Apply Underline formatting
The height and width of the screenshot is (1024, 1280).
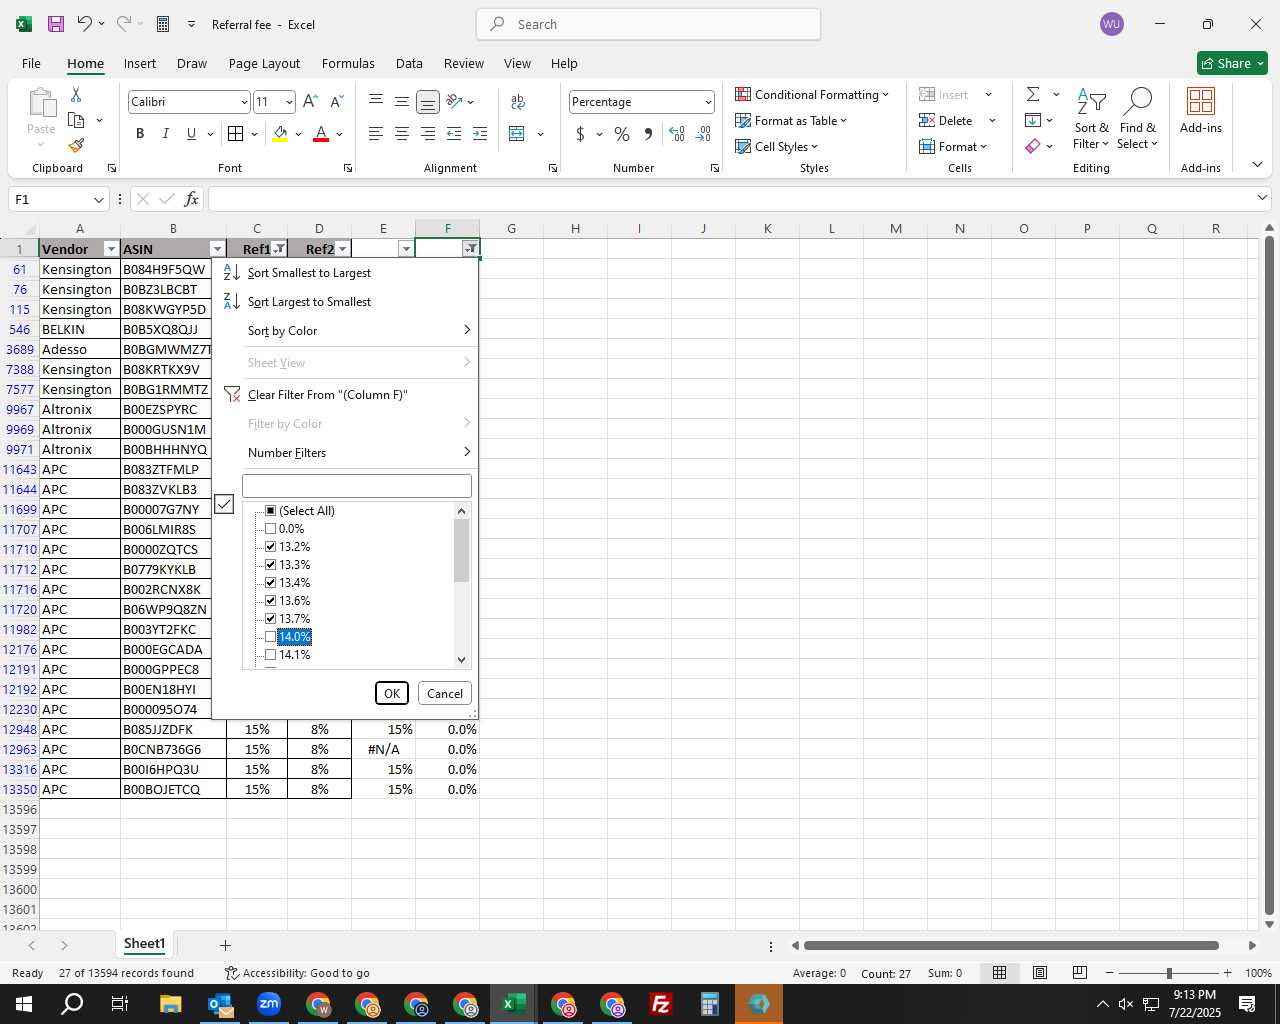(x=191, y=134)
